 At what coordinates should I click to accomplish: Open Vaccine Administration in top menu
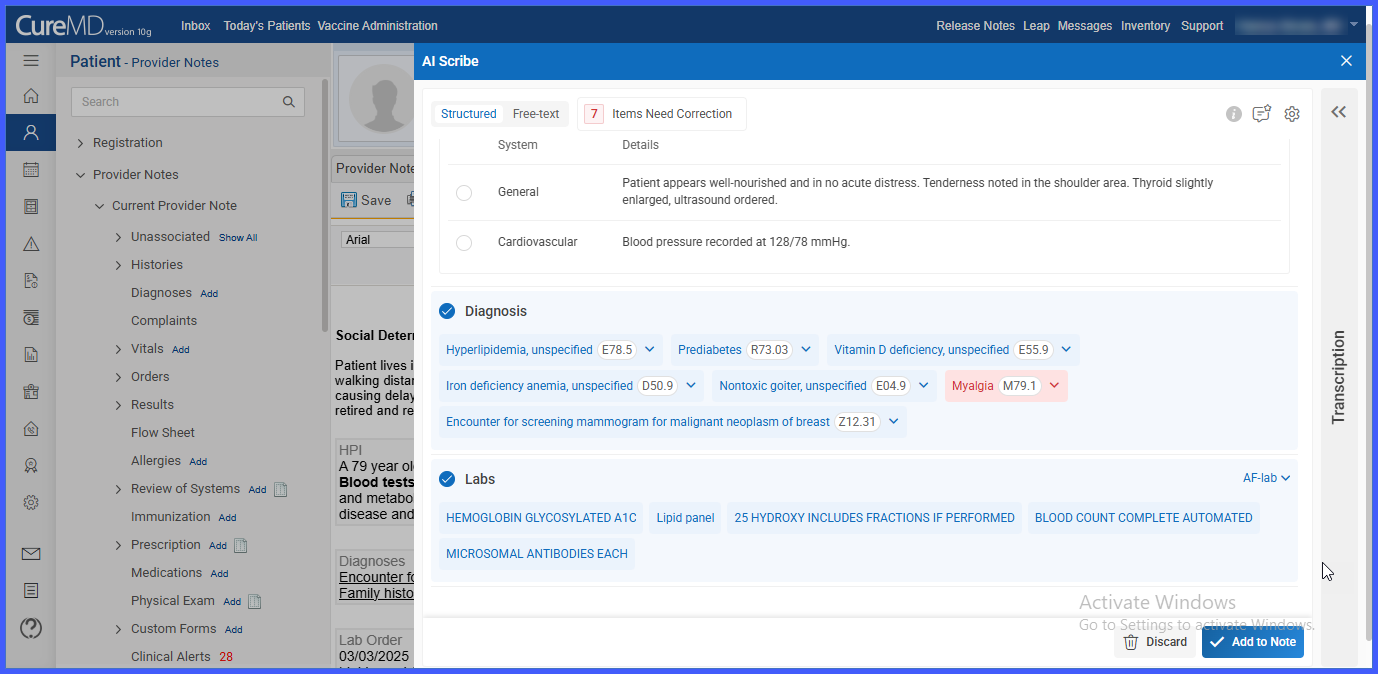tap(377, 26)
